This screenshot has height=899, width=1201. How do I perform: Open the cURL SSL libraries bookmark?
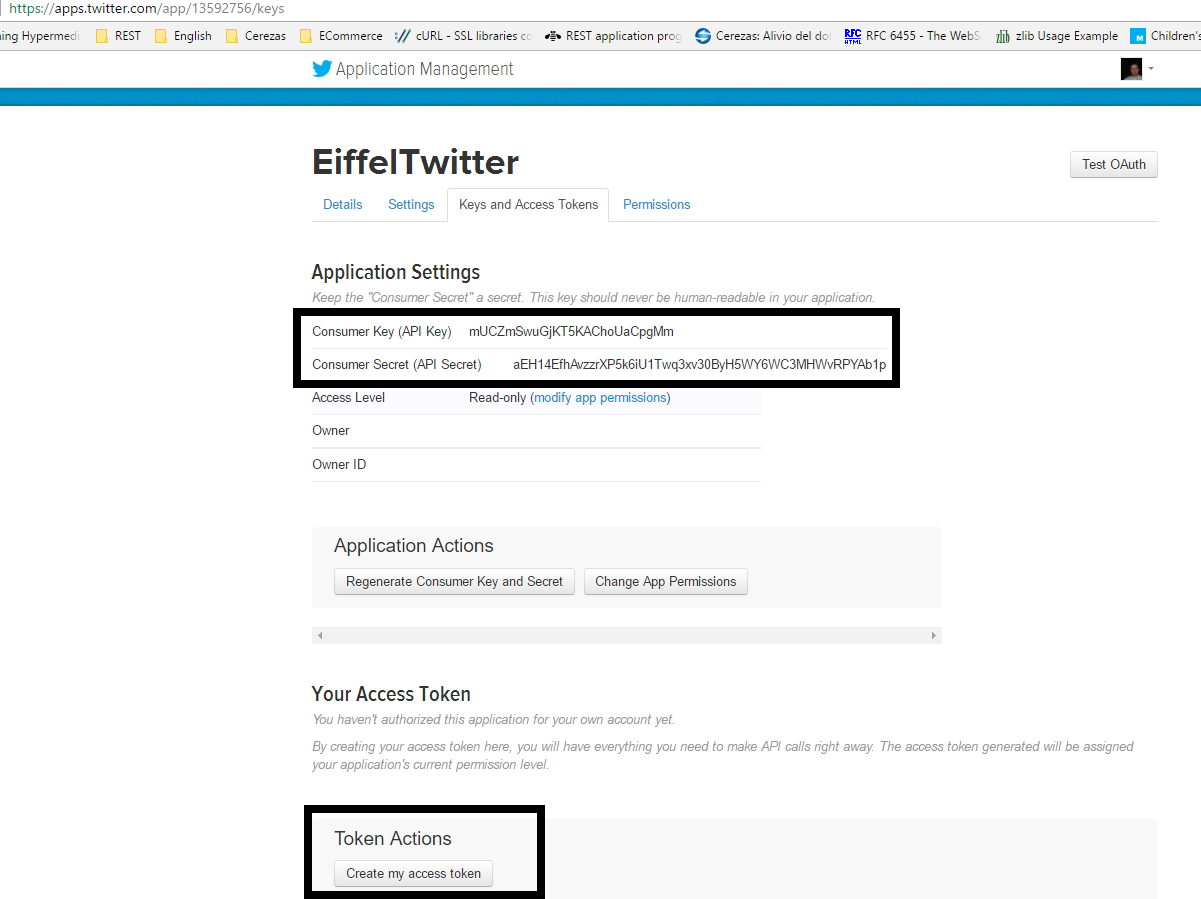coord(463,36)
